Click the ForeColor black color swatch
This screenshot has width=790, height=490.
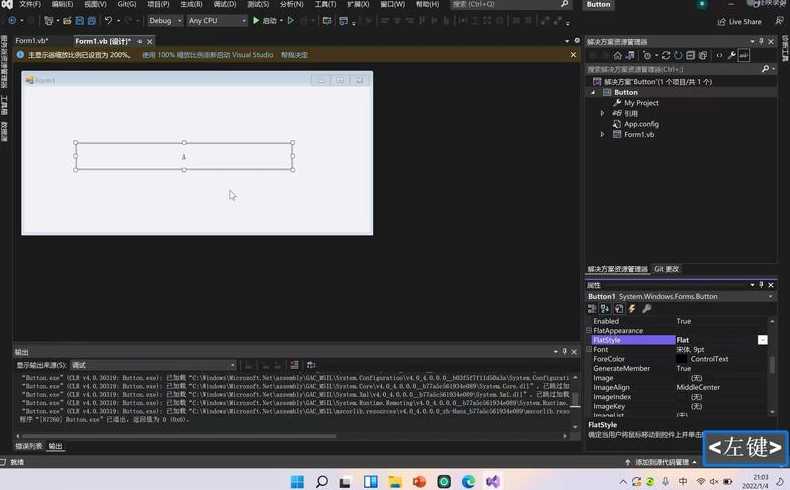(x=681, y=359)
